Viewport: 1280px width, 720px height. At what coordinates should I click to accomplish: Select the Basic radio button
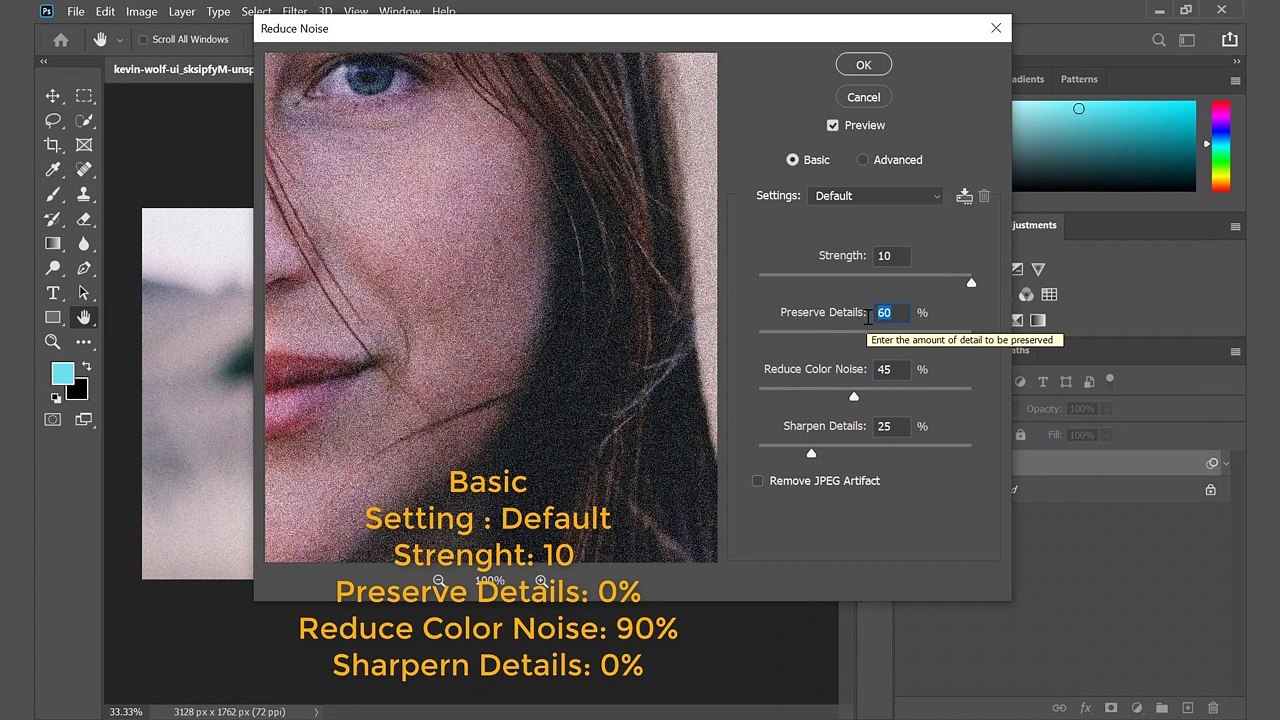pos(792,160)
